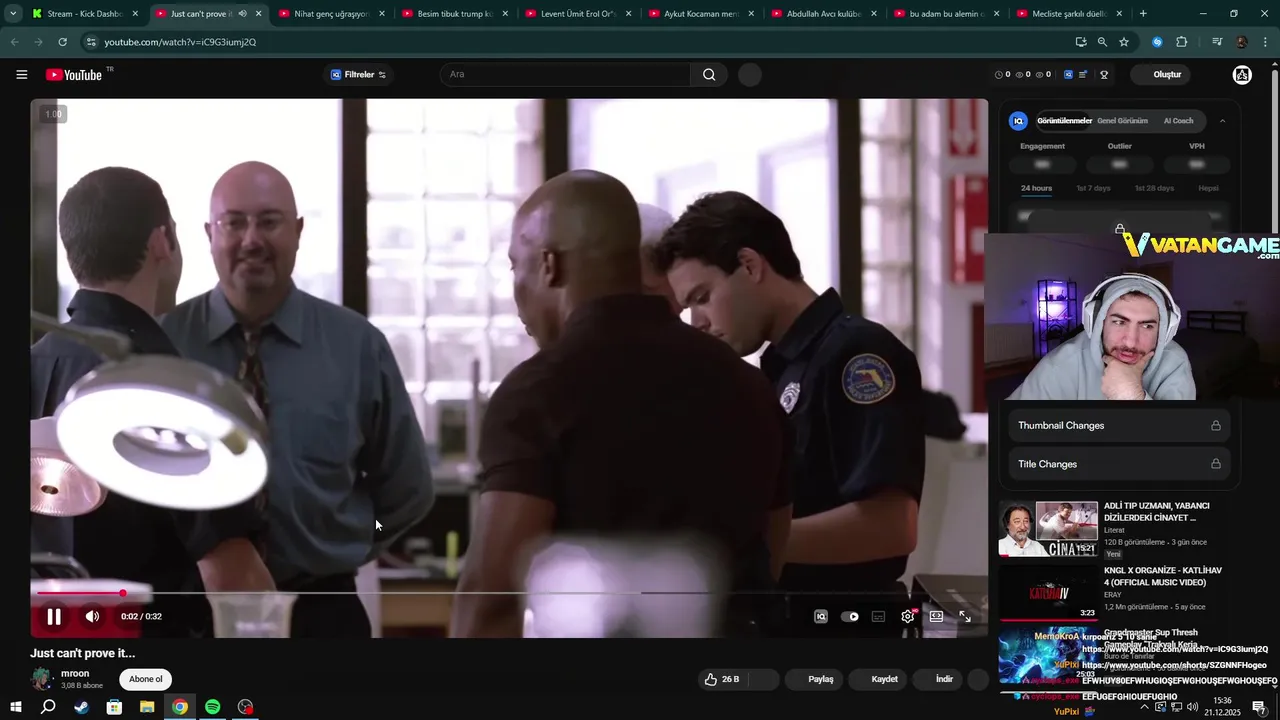
Task: Seek along the video progress bar
Action: 508,593
